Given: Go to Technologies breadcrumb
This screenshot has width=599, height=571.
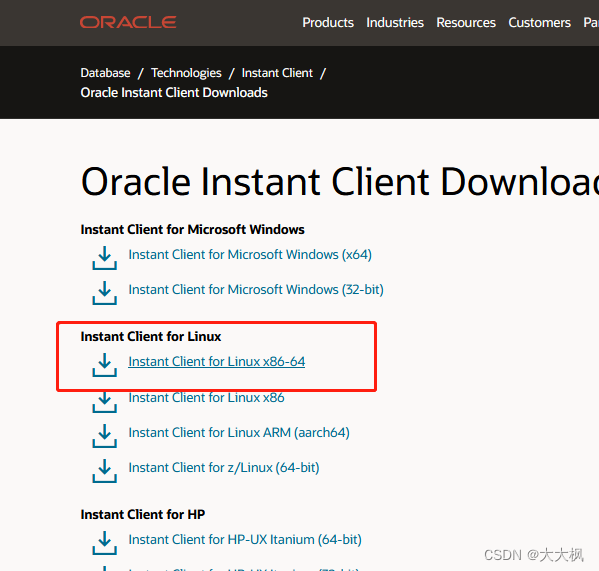Looking at the screenshot, I should pos(186,73).
